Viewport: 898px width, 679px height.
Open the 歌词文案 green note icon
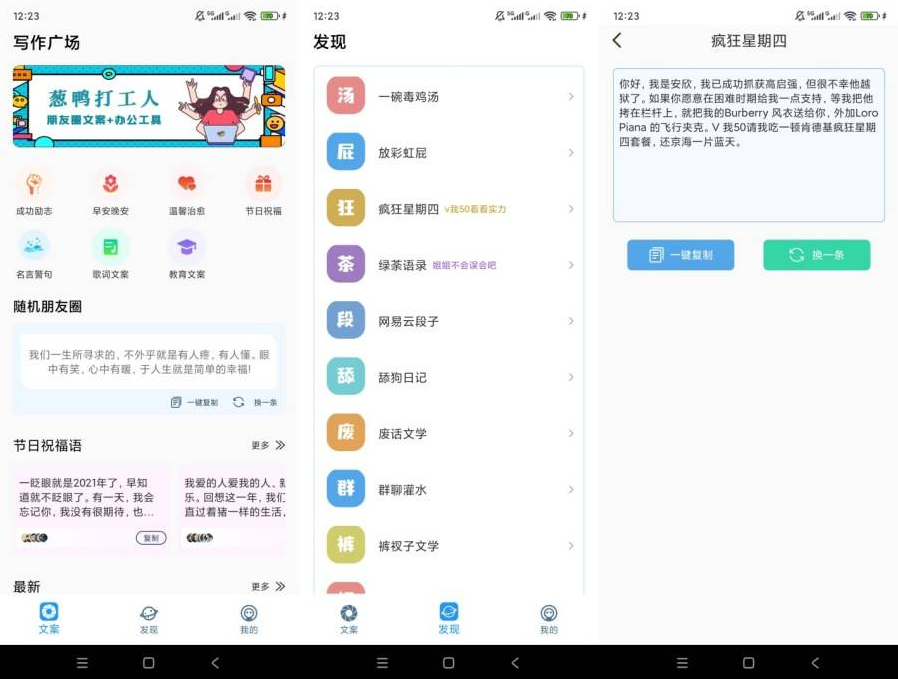click(111, 246)
